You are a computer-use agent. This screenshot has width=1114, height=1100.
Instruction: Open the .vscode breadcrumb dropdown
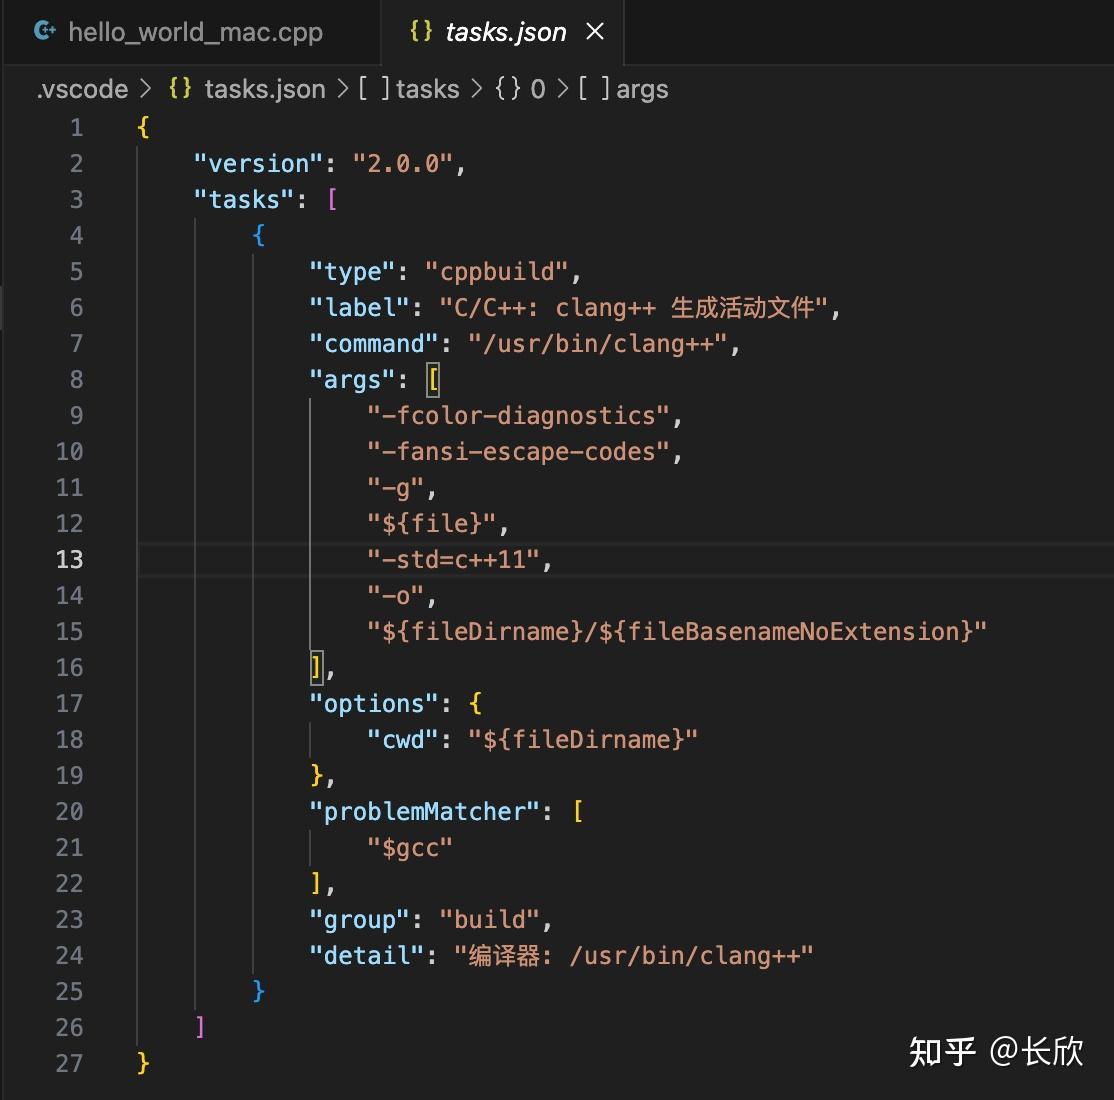click(x=81, y=89)
